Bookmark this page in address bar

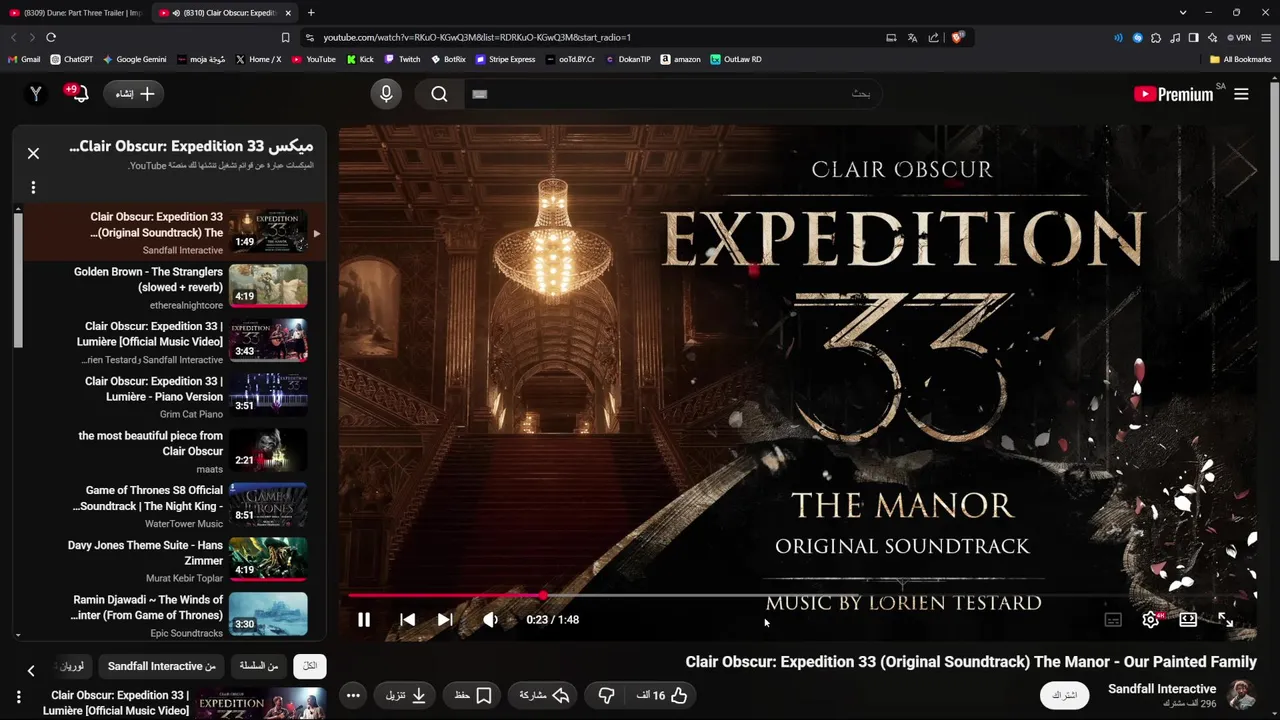(285, 37)
